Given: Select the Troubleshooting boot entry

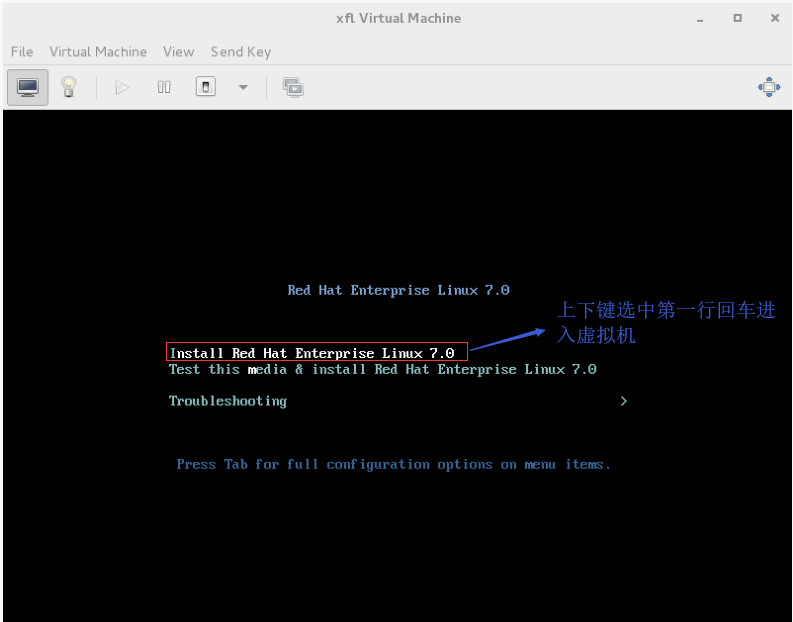Looking at the screenshot, I should (228, 401).
